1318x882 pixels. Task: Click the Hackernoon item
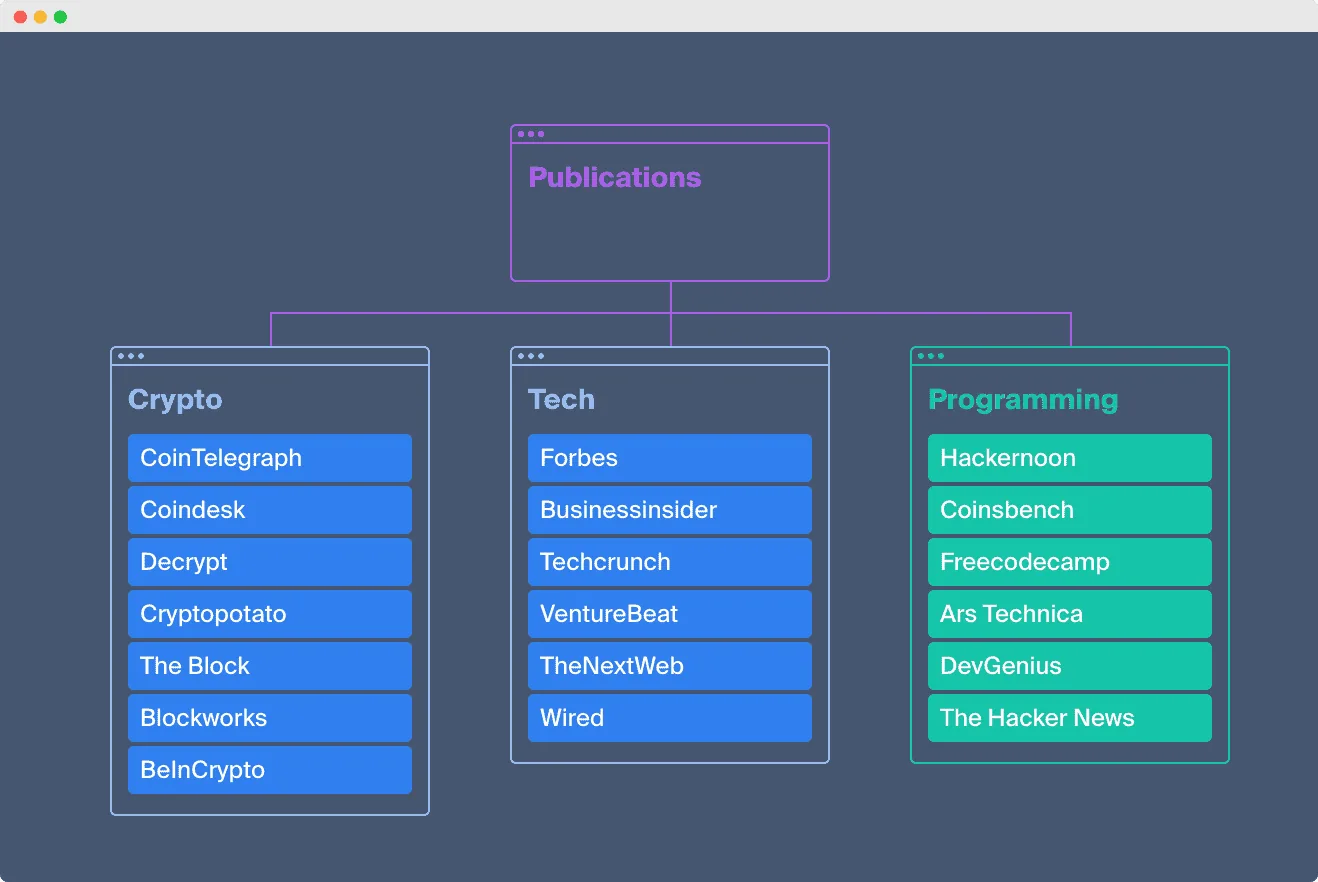pos(1070,458)
